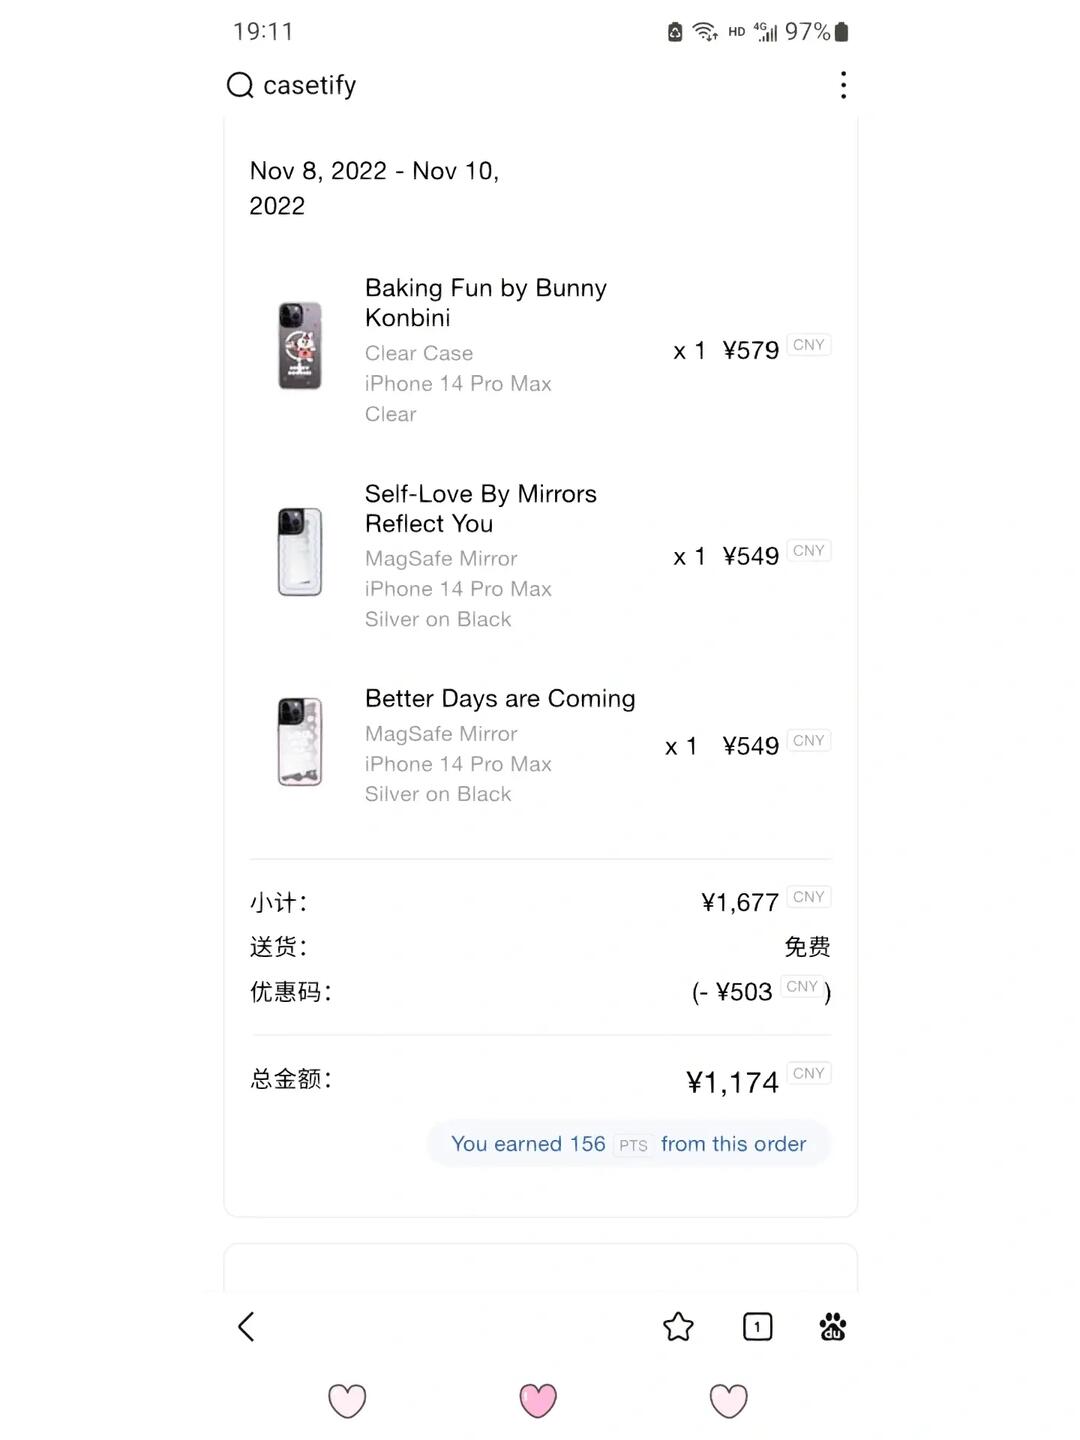Toggle the right heart reaction
1080x1440 pixels.
point(727,1401)
